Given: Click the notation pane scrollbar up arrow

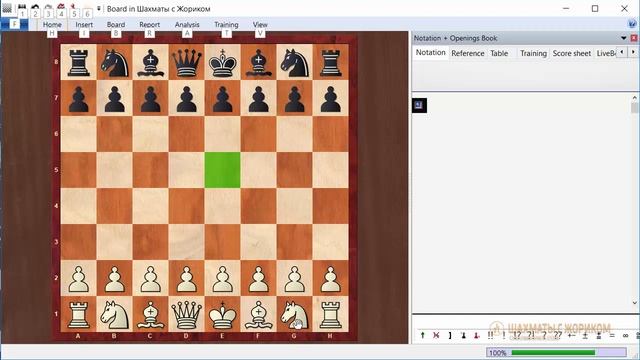Looking at the screenshot, I should tap(634, 98).
